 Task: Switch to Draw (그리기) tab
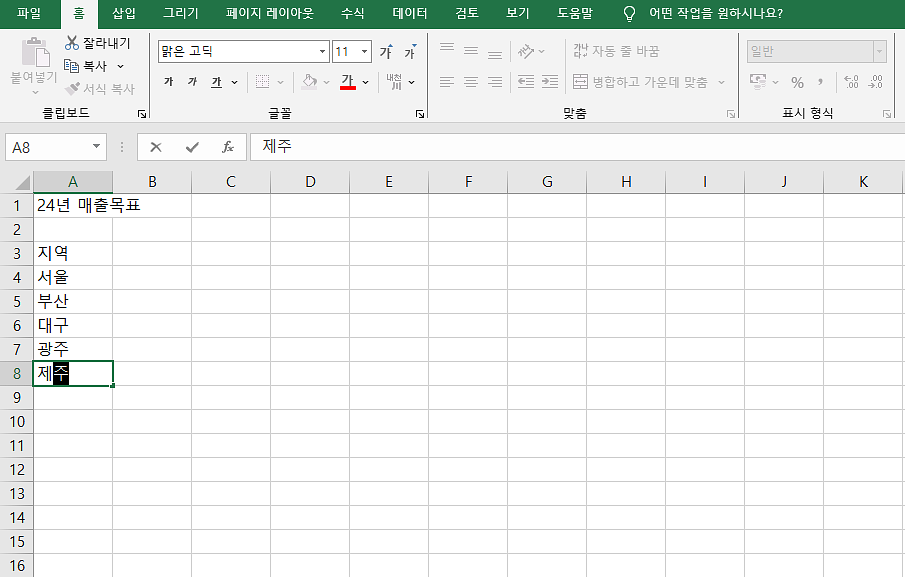pos(181,13)
